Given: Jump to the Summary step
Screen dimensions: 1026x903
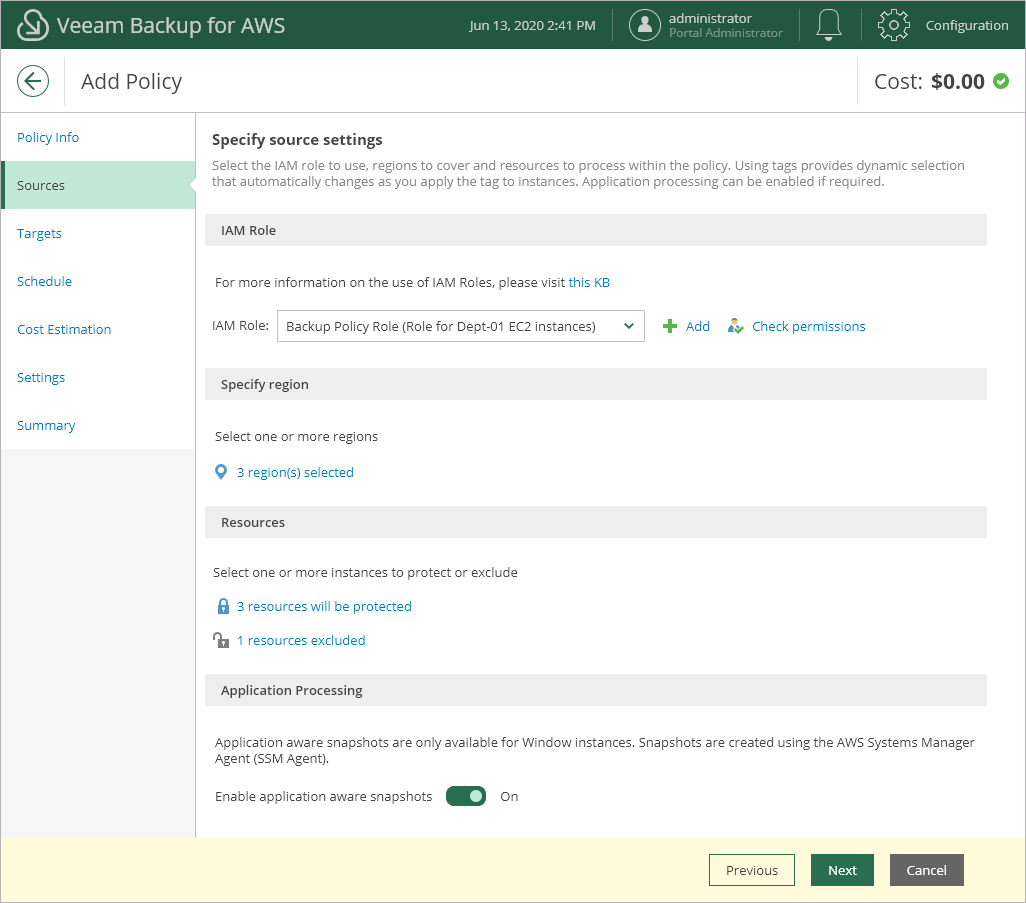Looking at the screenshot, I should pos(46,425).
